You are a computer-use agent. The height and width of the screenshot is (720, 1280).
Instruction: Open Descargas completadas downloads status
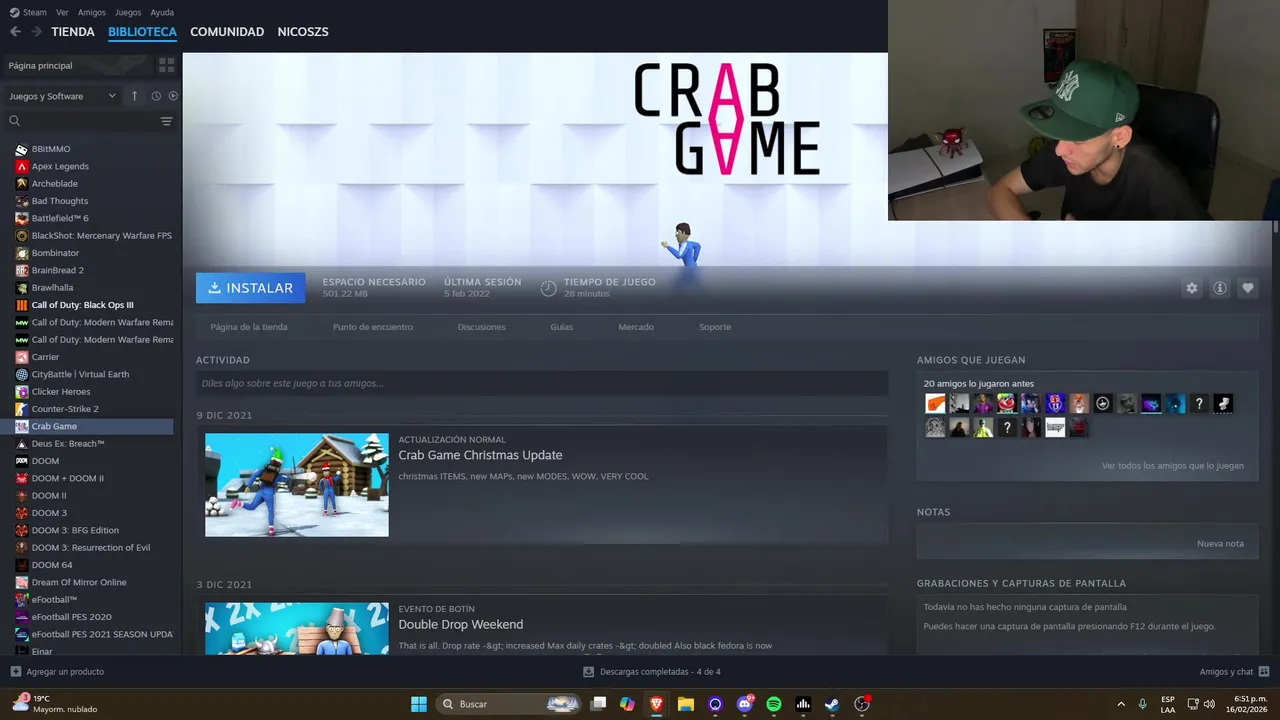(652, 672)
